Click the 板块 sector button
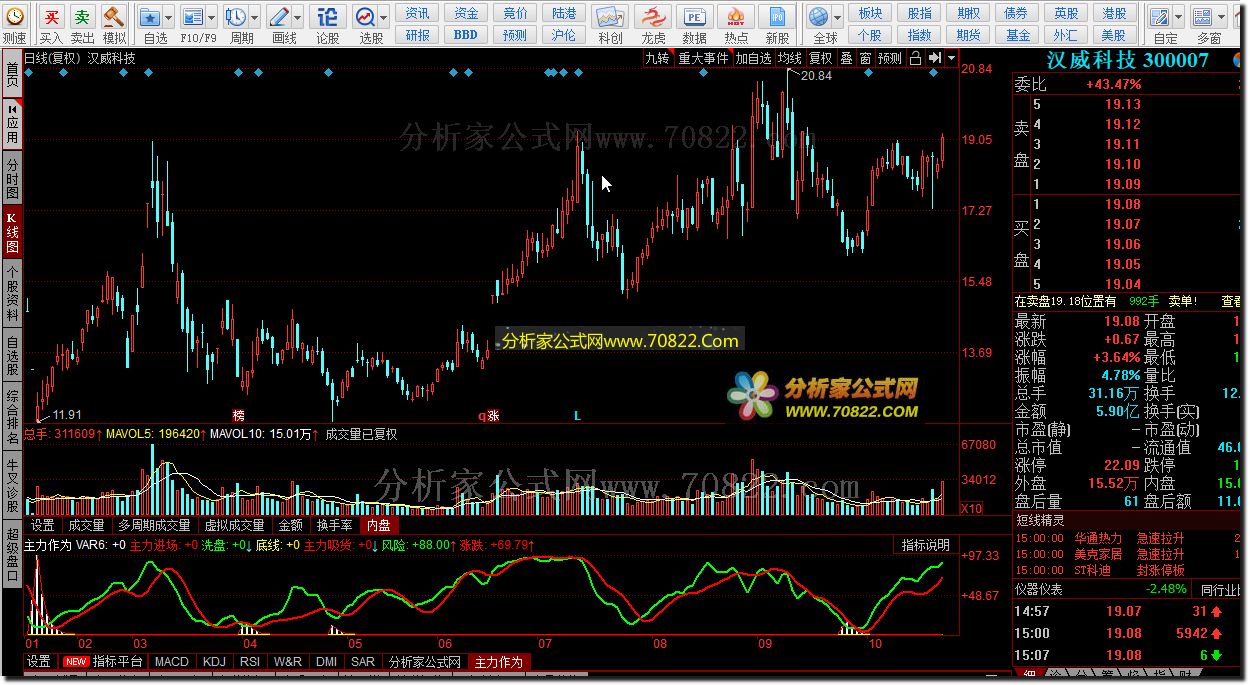The image size is (1250, 685). point(870,13)
